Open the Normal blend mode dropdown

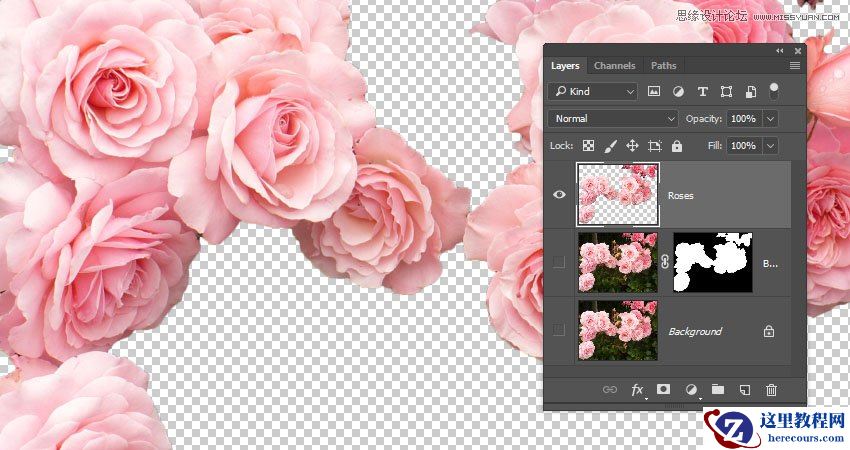tap(614, 118)
